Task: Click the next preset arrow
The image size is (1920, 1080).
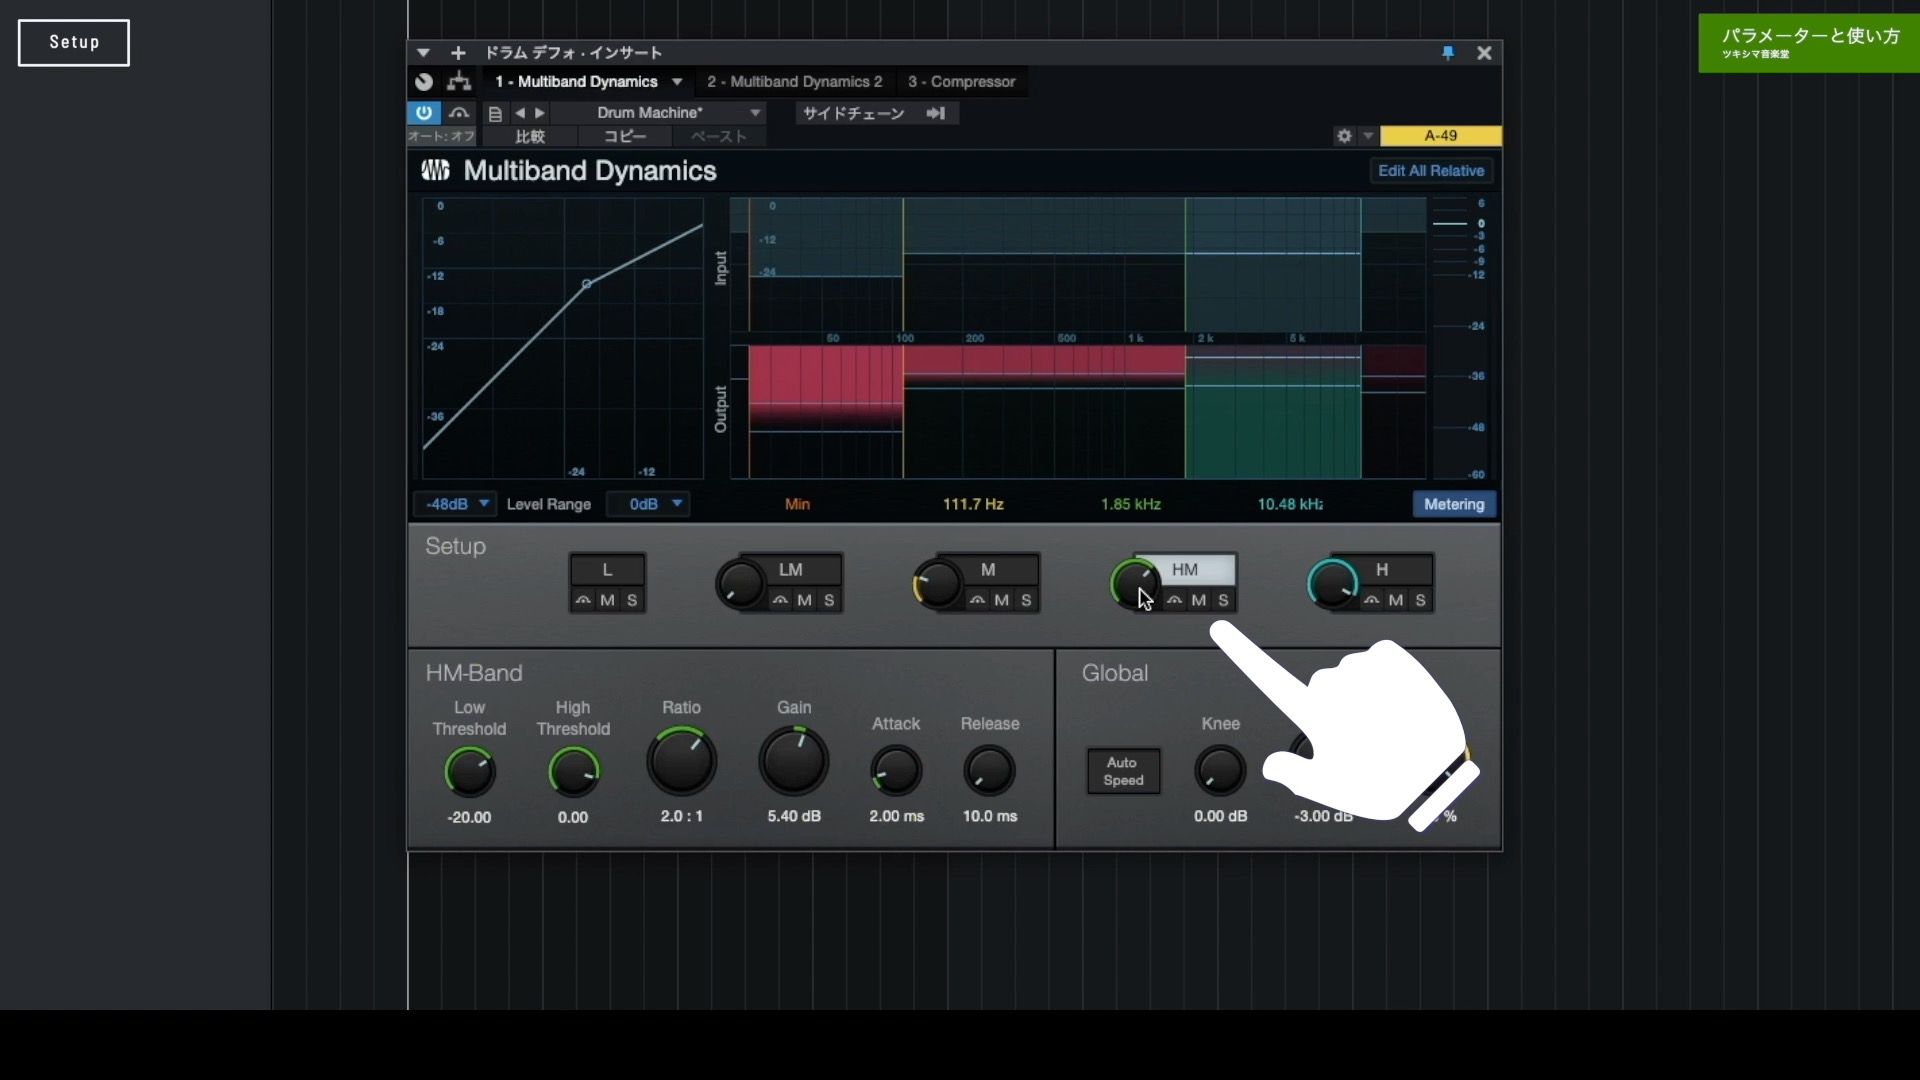Action: point(540,113)
